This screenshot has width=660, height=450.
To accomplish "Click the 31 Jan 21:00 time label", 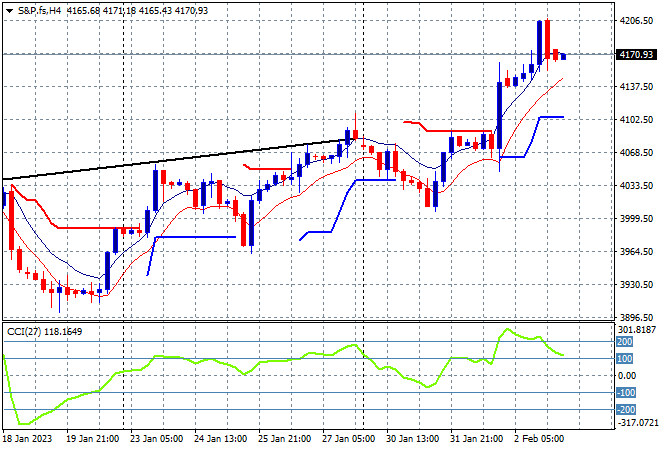I will [x=476, y=439].
